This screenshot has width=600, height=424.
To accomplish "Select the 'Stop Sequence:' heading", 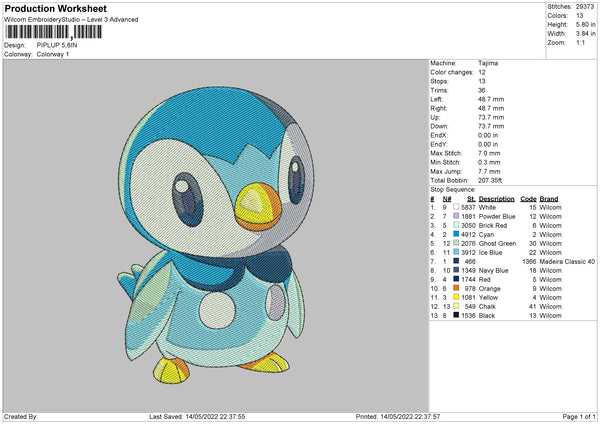I will pyautogui.click(x=453, y=189).
